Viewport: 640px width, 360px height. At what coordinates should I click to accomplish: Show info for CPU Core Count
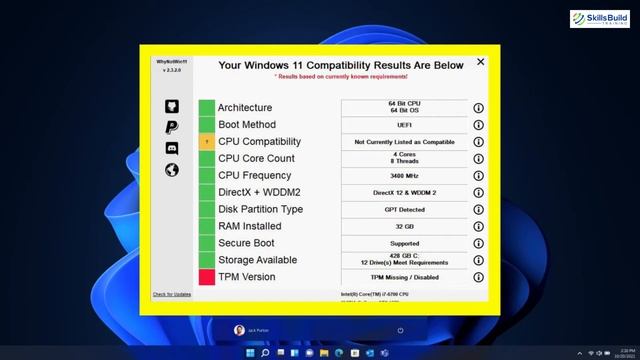pyautogui.click(x=478, y=159)
